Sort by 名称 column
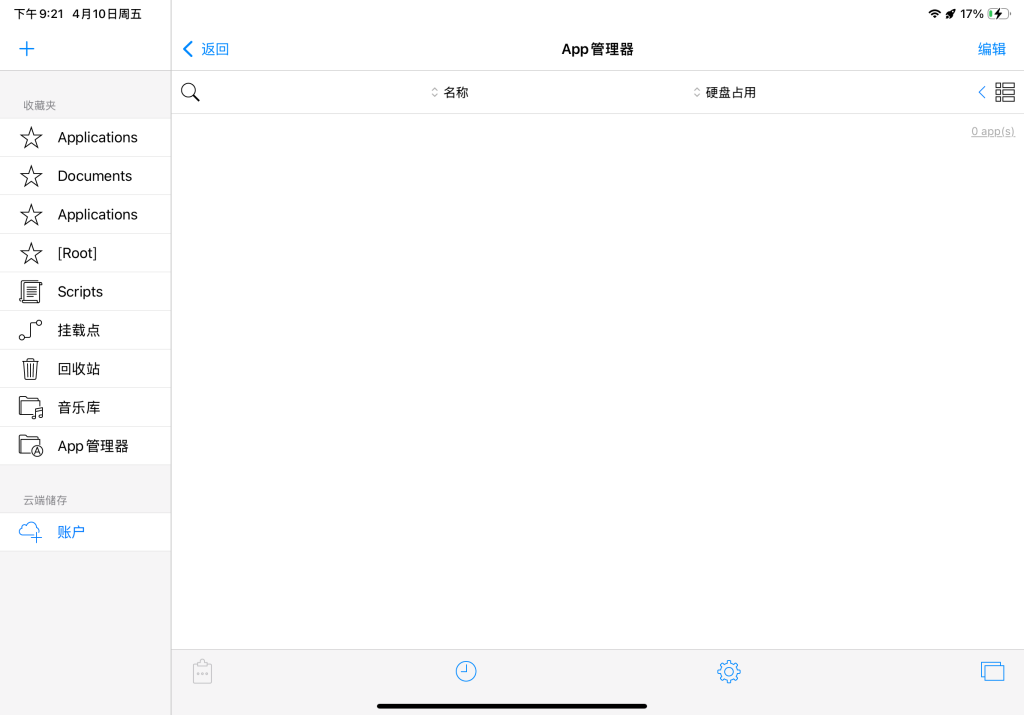 click(450, 92)
